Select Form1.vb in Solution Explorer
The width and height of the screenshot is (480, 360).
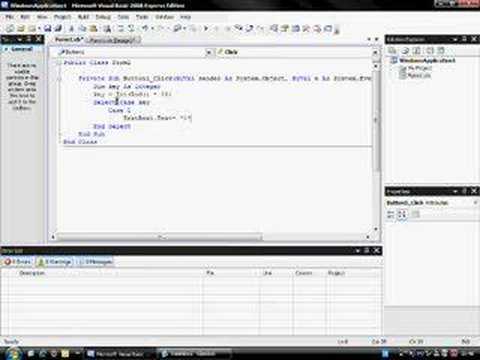pyautogui.click(x=419, y=76)
